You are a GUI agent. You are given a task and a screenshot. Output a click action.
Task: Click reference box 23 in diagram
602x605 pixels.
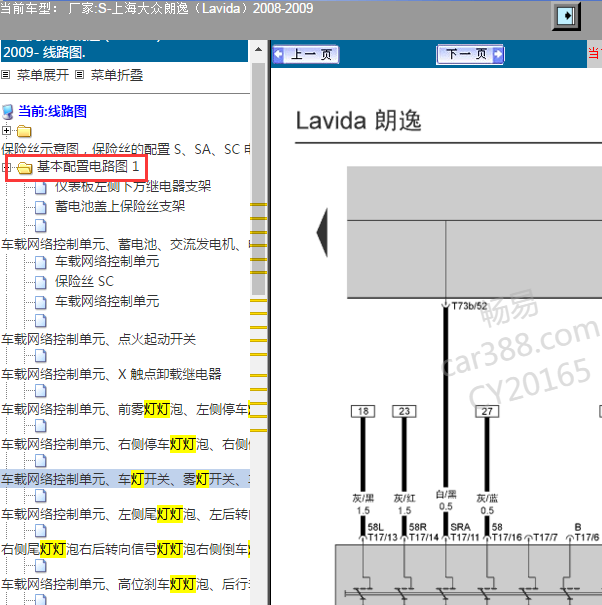click(x=404, y=411)
